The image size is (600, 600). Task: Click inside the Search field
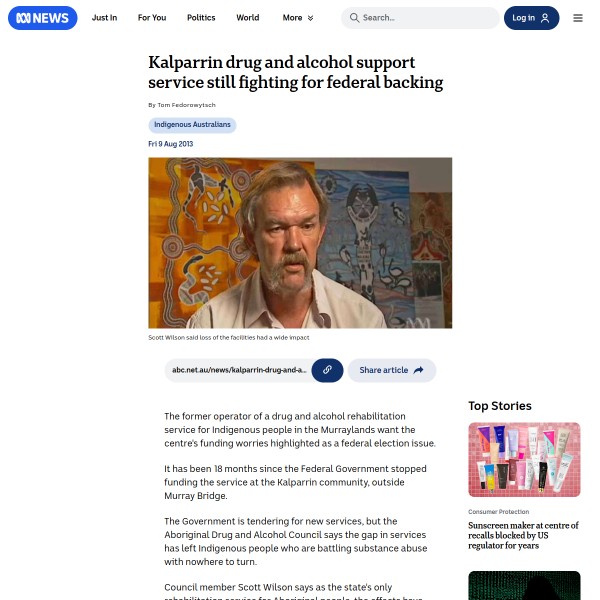pyautogui.click(x=420, y=18)
